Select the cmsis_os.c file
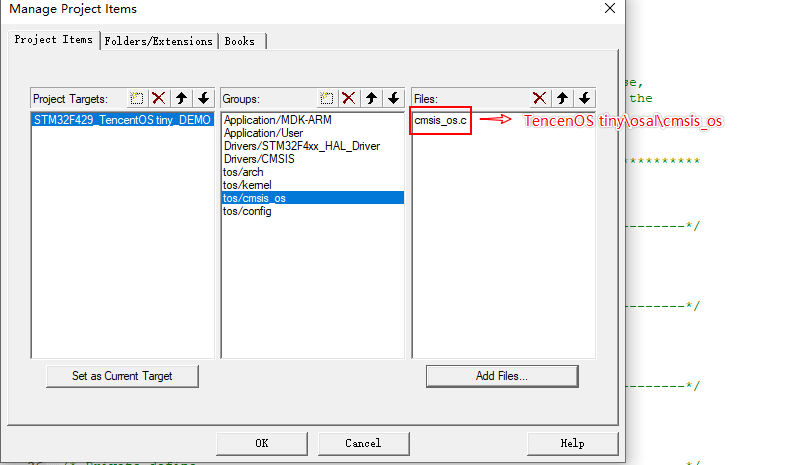This screenshot has width=794, height=465. pyautogui.click(x=441, y=121)
